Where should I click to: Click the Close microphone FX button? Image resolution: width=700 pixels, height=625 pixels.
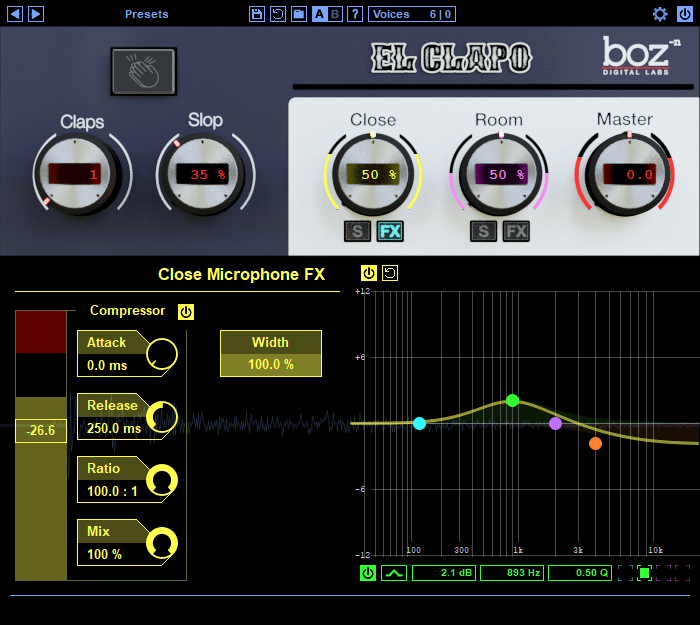pyautogui.click(x=390, y=232)
